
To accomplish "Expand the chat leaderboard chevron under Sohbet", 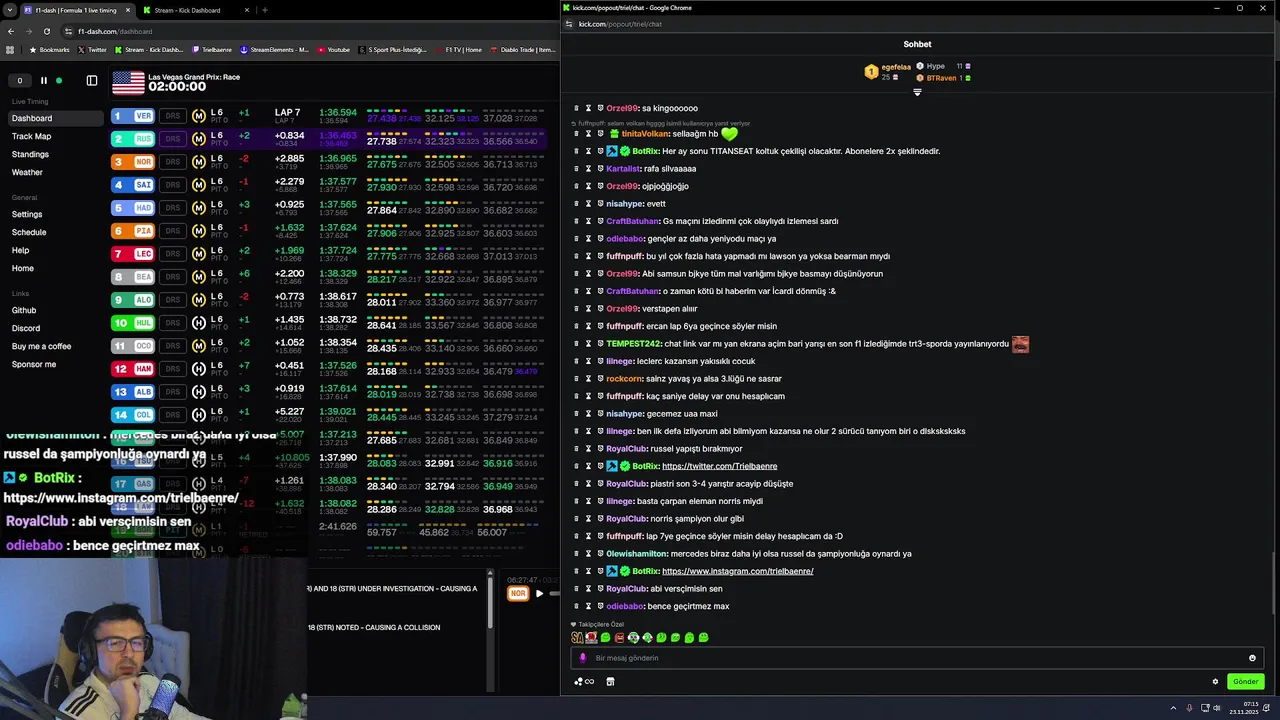I will tap(917, 92).
